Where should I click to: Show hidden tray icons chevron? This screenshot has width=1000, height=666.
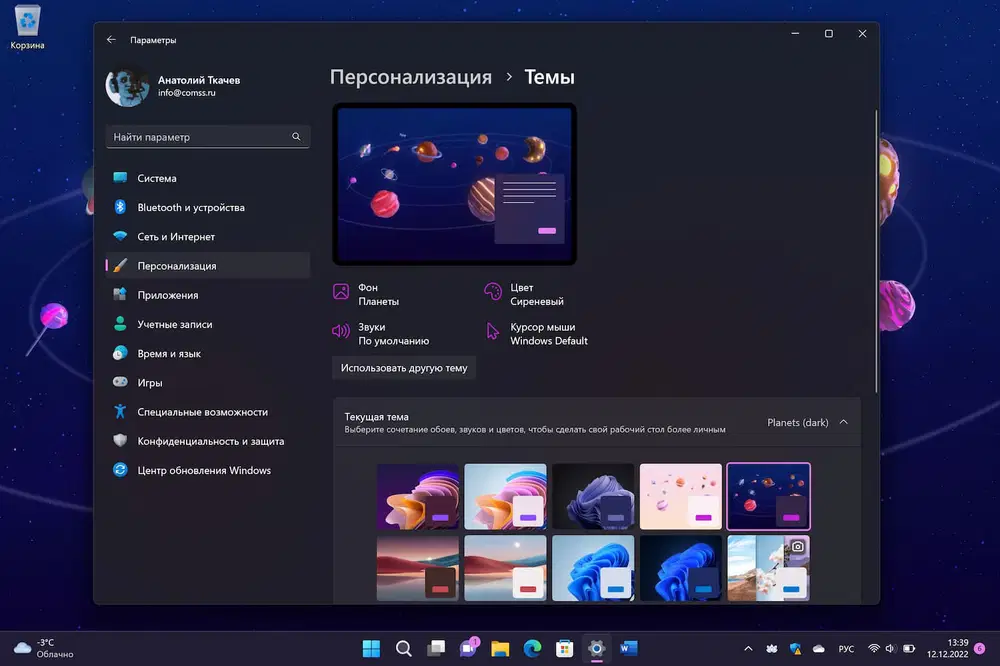pyautogui.click(x=748, y=649)
